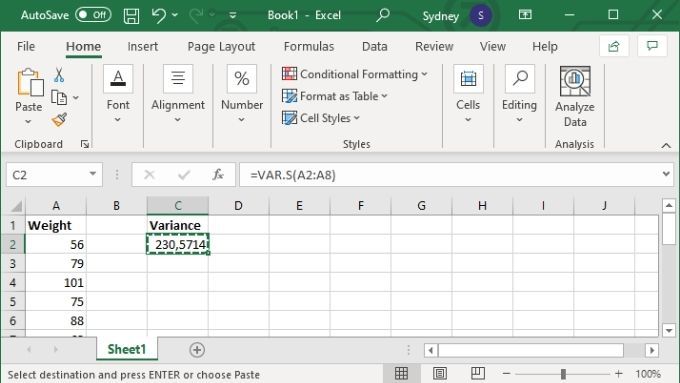Open the Editing group button
The height and width of the screenshot is (383, 680).
coord(519,94)
